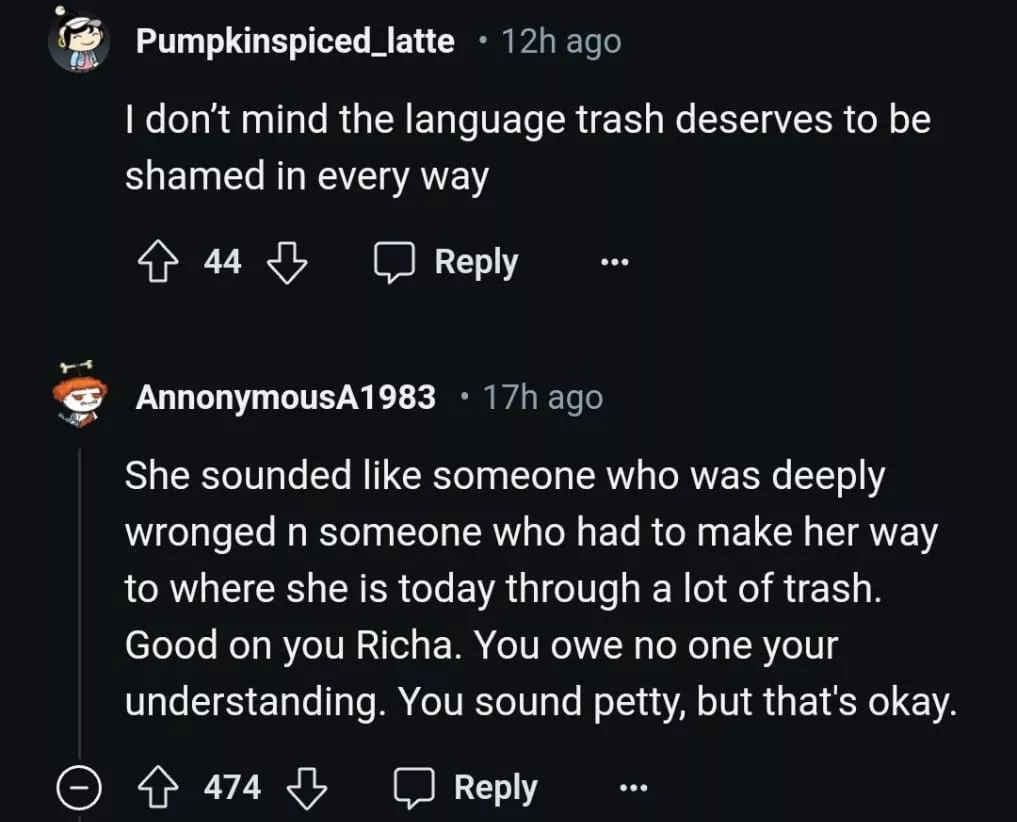This screenshot has width=1017, height=822.
Task: Click the 474 vote score
Action: click(232, 788)
